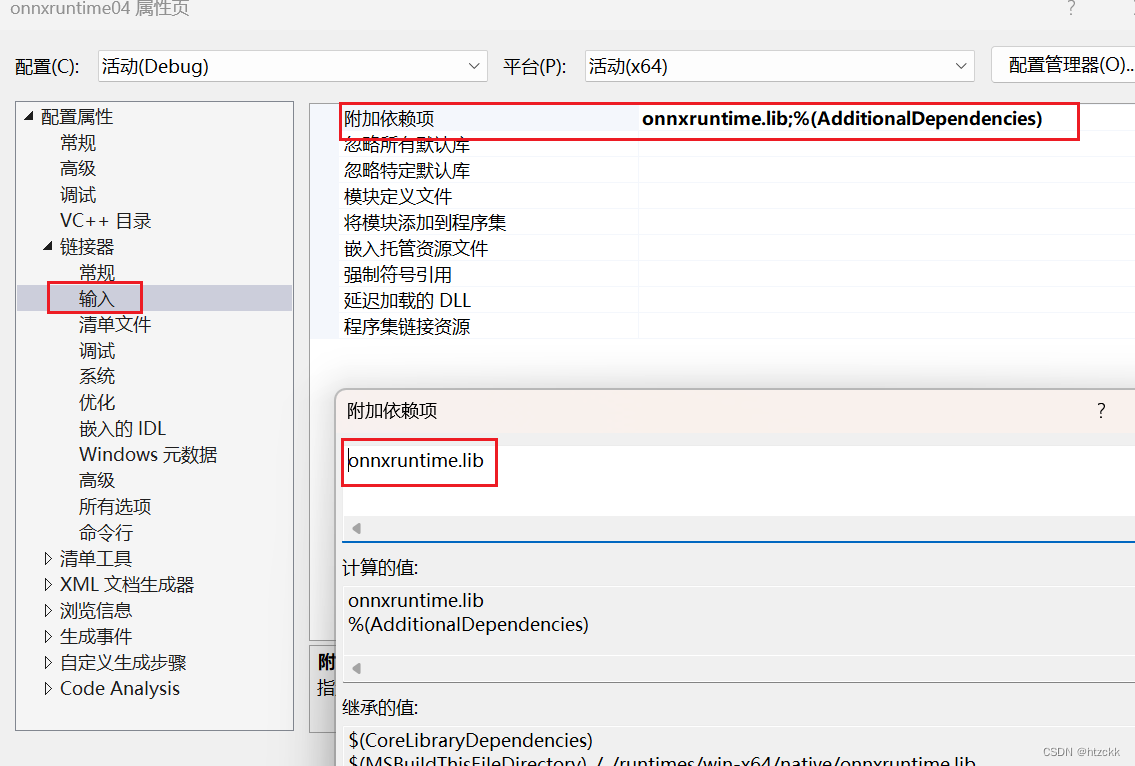This screenshot has height=766, width=1135.
Task: Expand the 浏览信息 node
Action: pos(46,609)
